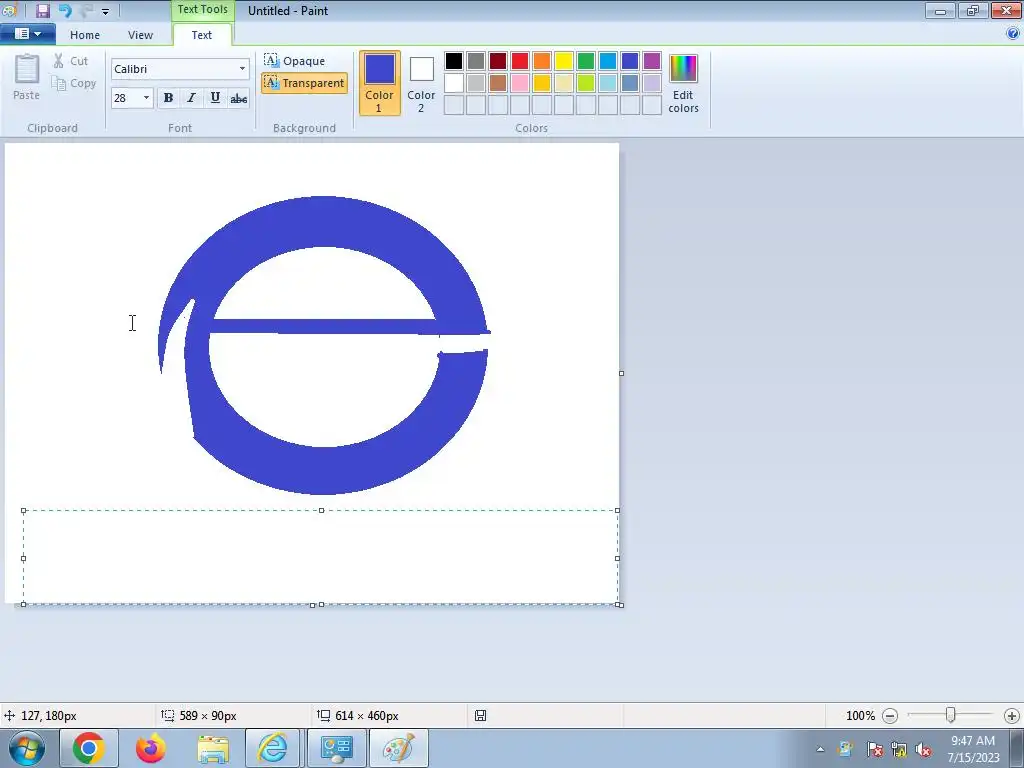Click the zoom in plus button
This screenshot has height=768, width=1024.
coord(1012,716)
